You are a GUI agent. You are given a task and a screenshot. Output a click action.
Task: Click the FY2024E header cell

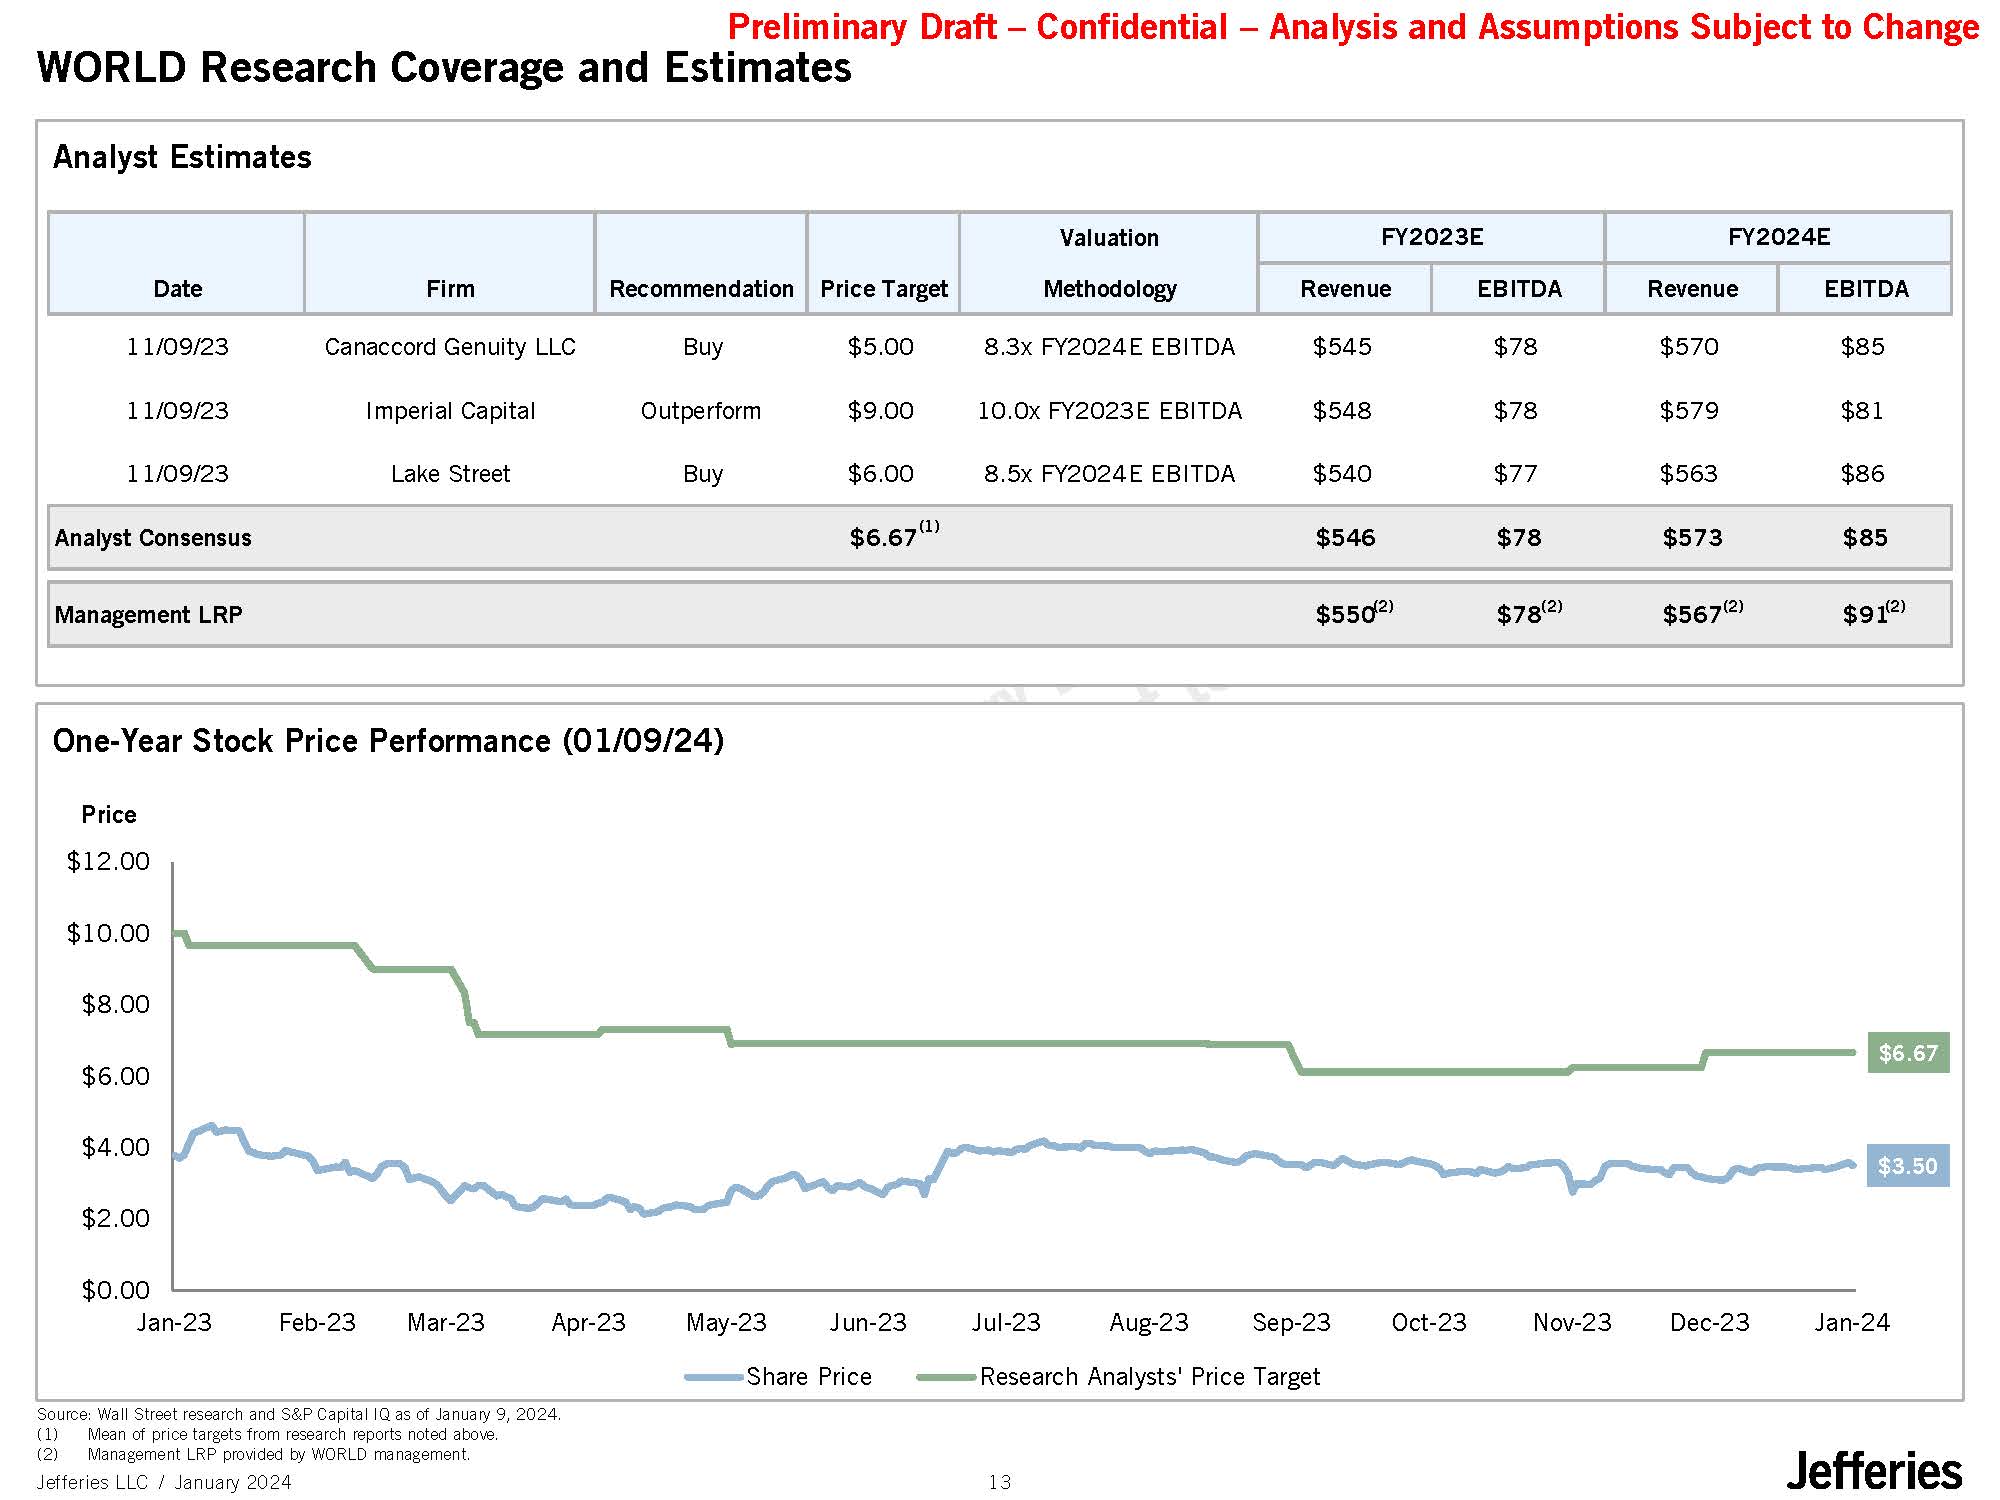1778,237
